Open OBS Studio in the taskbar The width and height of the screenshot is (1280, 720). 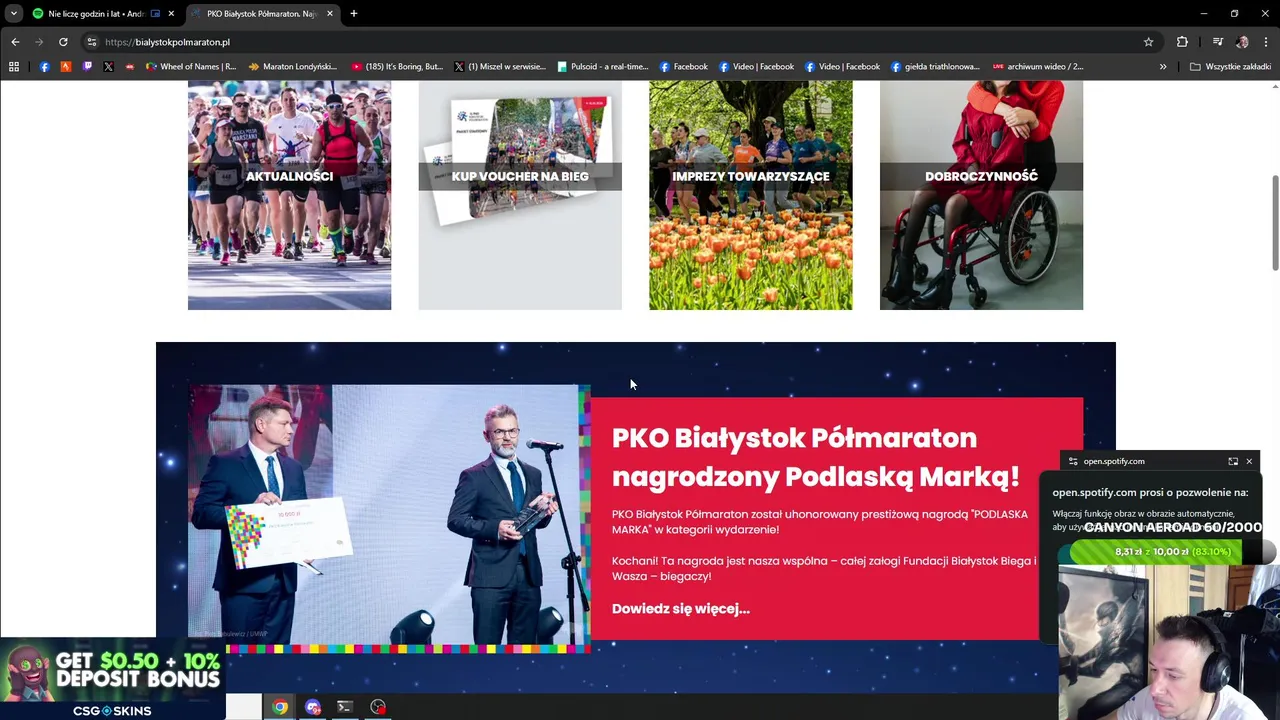tap(378, 707)
